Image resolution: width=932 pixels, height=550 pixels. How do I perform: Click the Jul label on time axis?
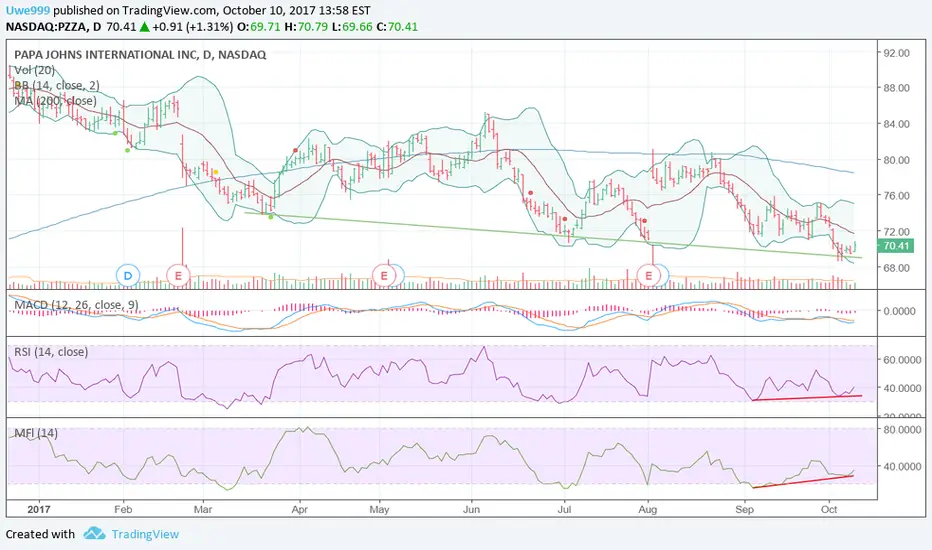click(x=564, y=510)
